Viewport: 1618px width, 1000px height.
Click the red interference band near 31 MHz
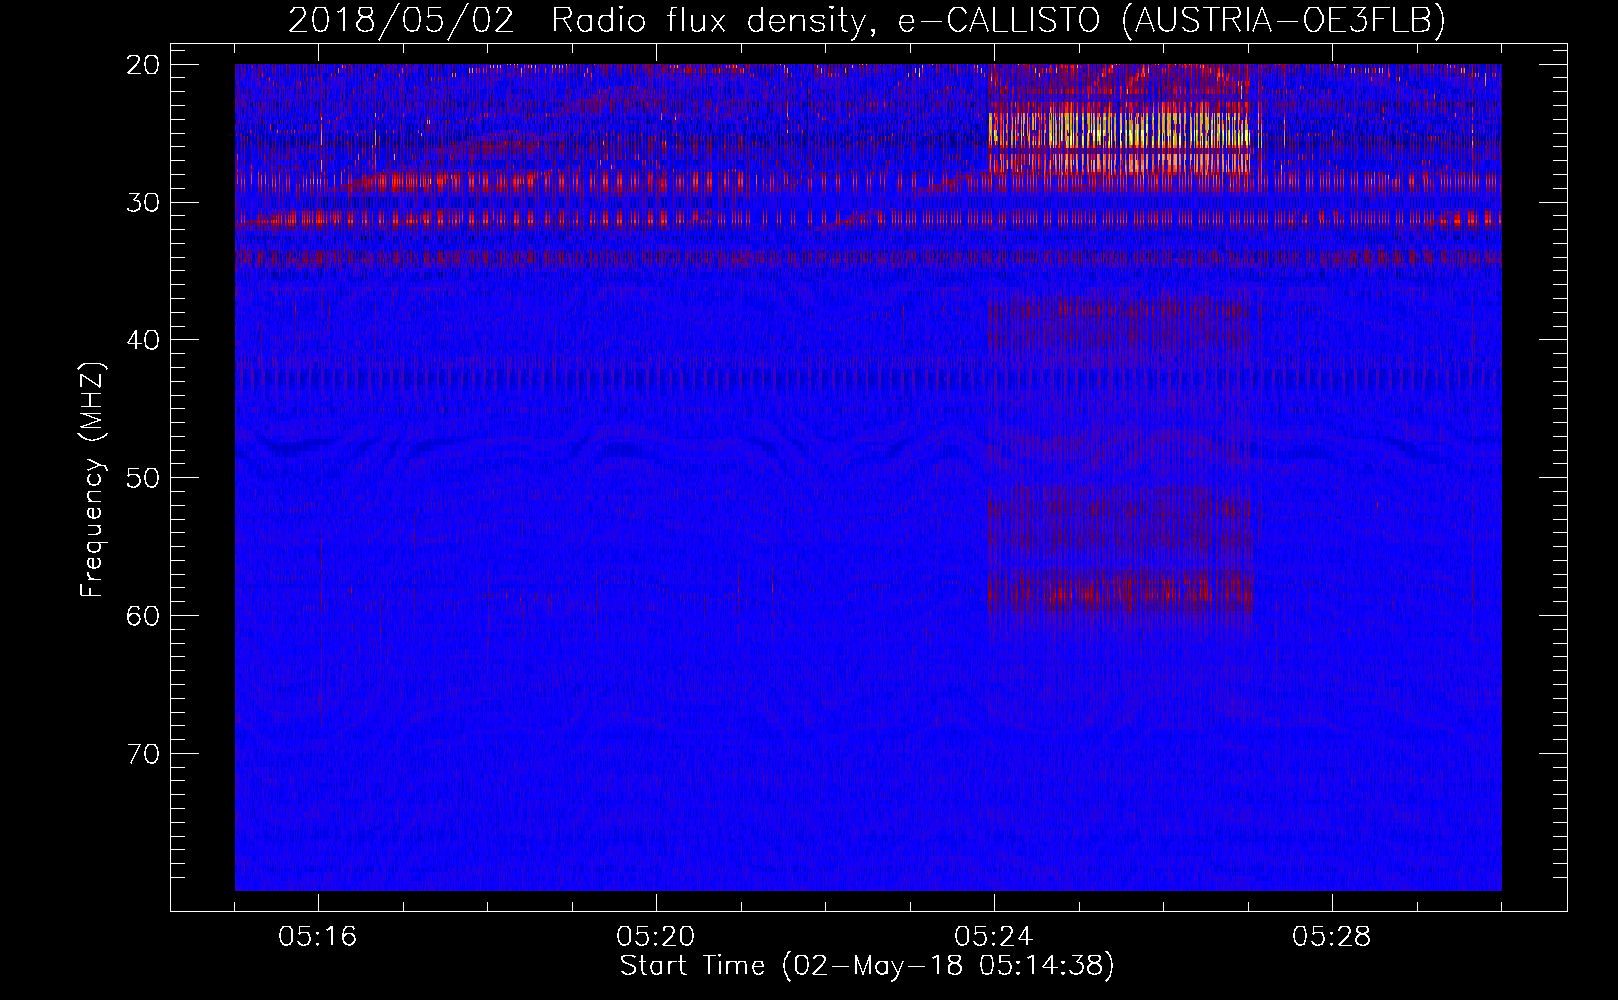tap(868, 219)
